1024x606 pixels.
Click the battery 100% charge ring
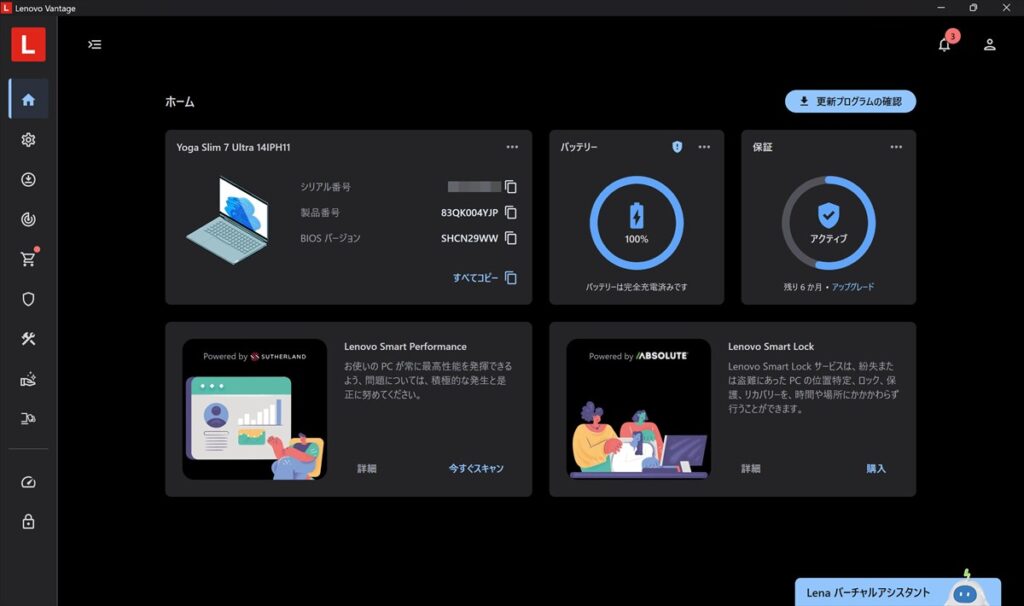[637, 223]
